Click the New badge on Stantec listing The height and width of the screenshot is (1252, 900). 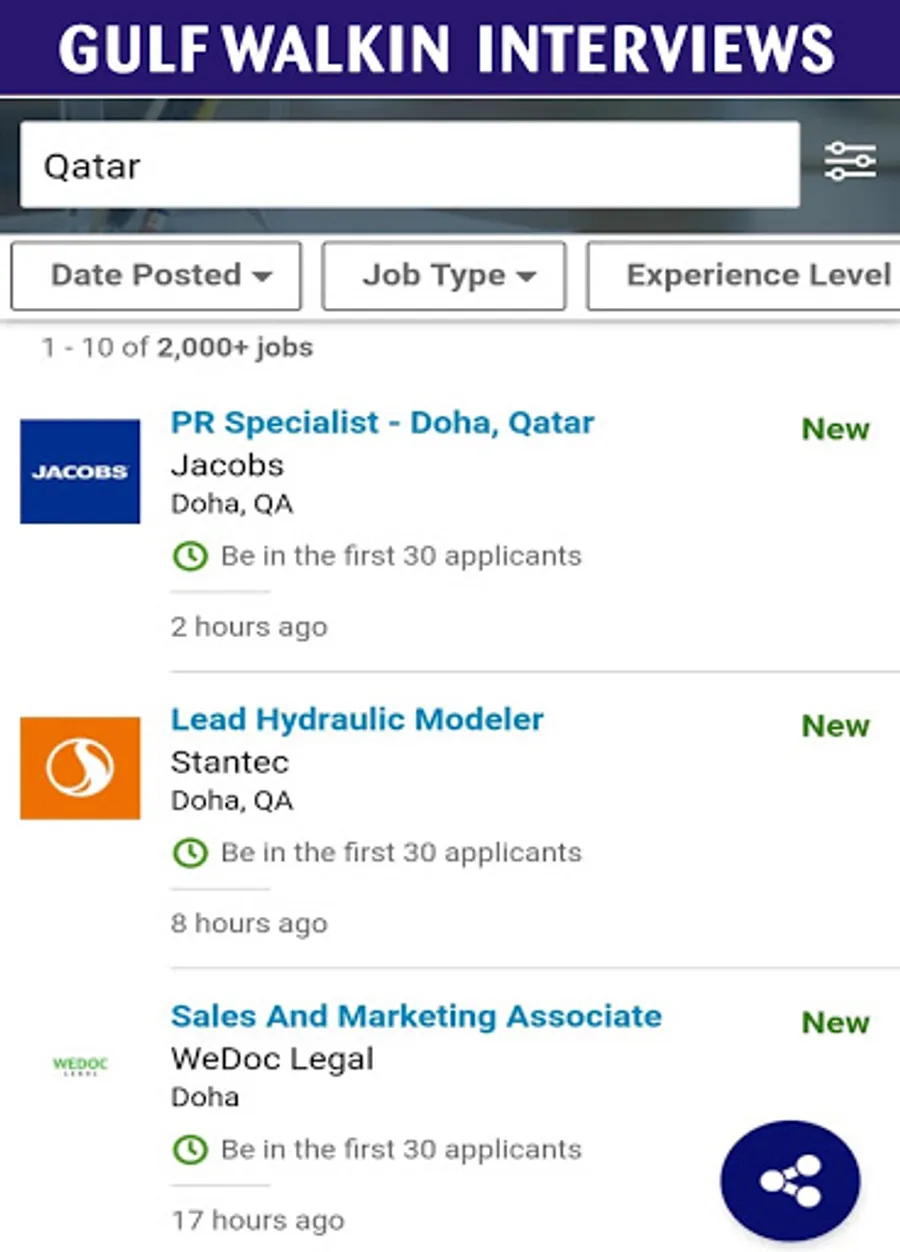click(x=835, y=727)
